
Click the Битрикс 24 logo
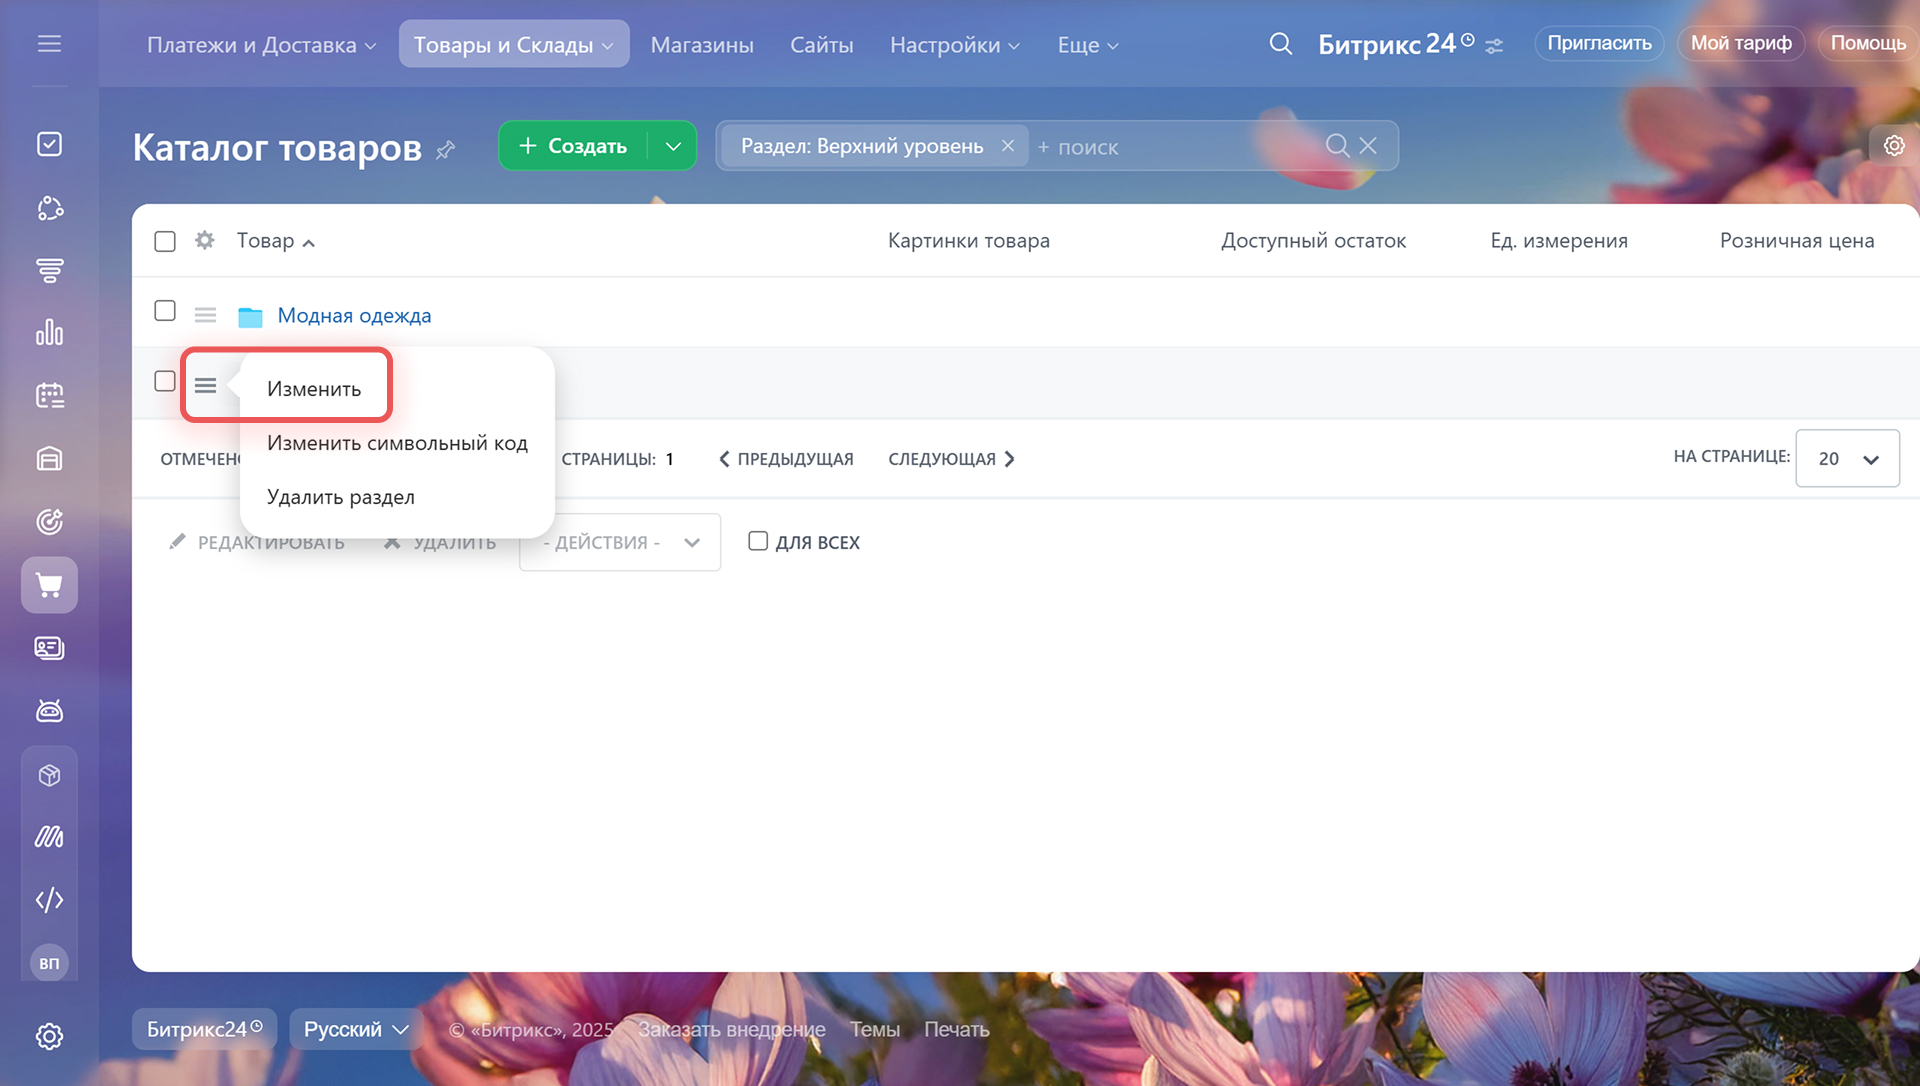tap(1396, 44)
